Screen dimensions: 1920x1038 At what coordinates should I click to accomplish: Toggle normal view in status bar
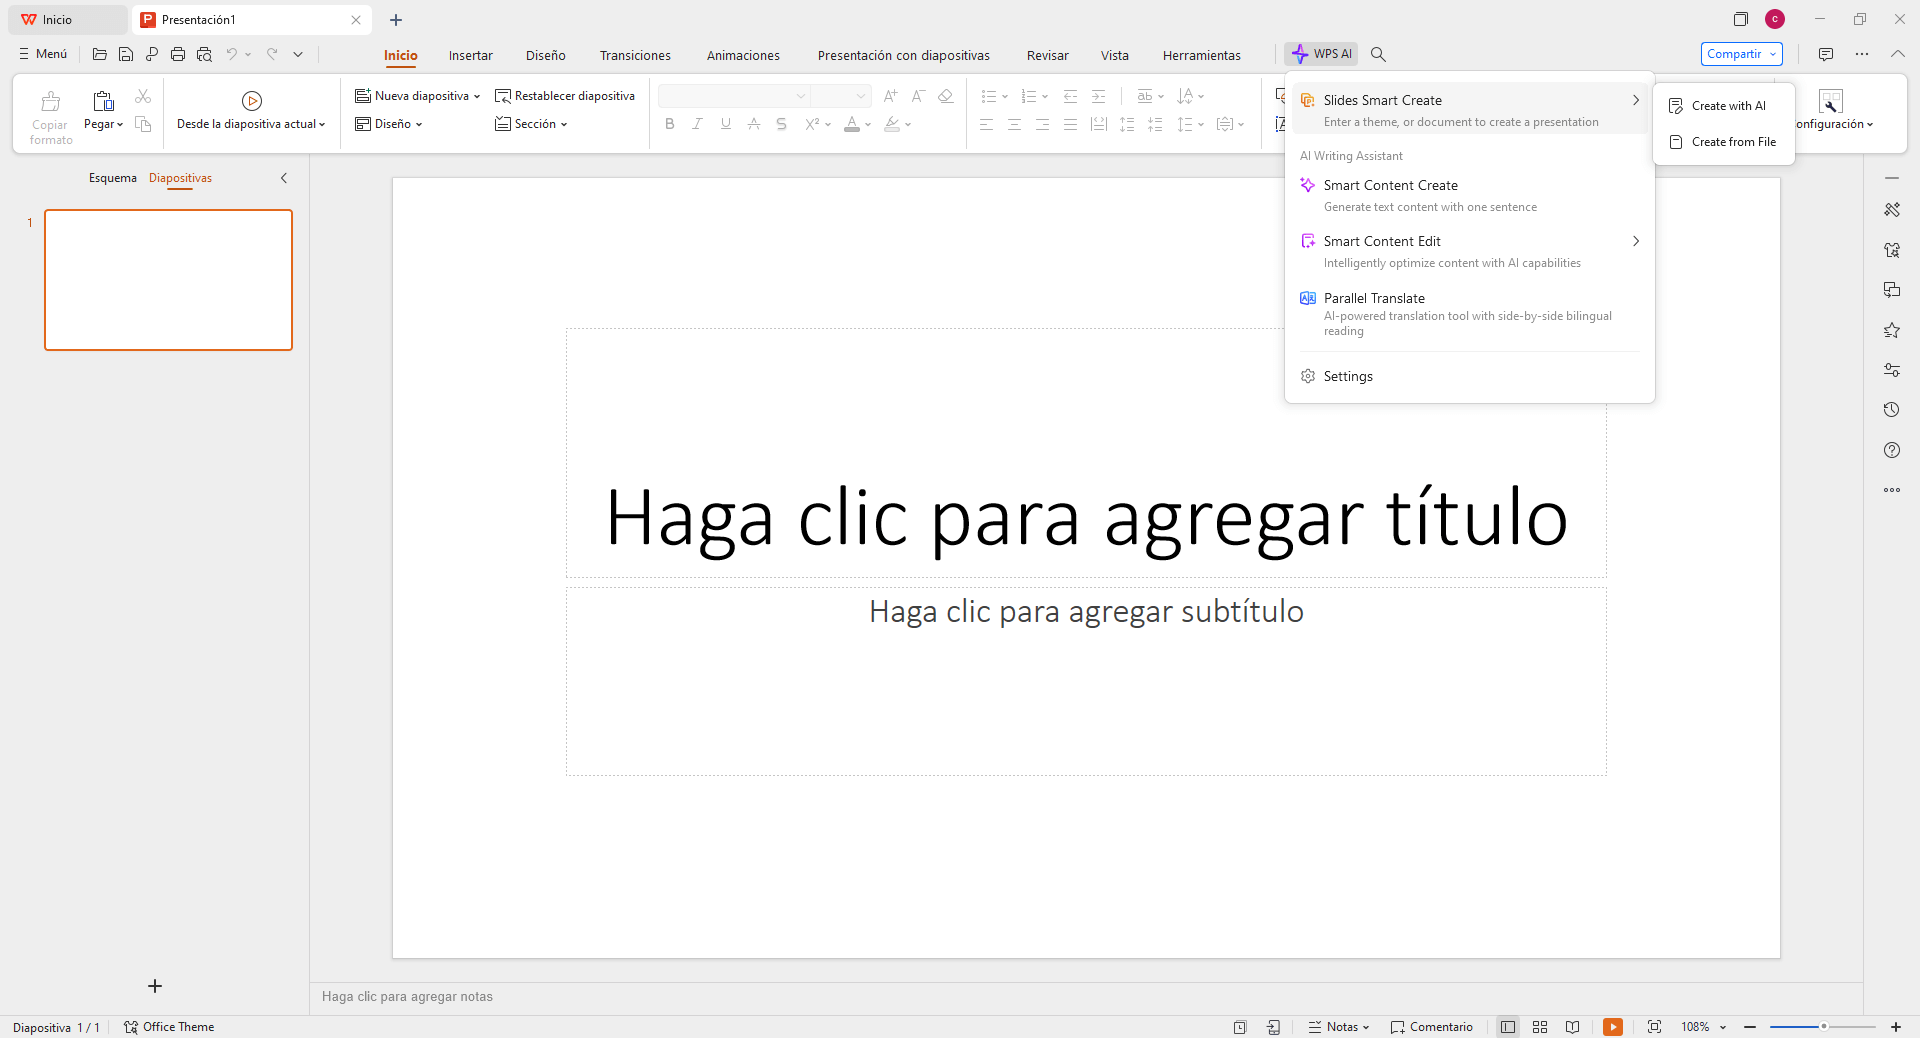(1508, 1027)
